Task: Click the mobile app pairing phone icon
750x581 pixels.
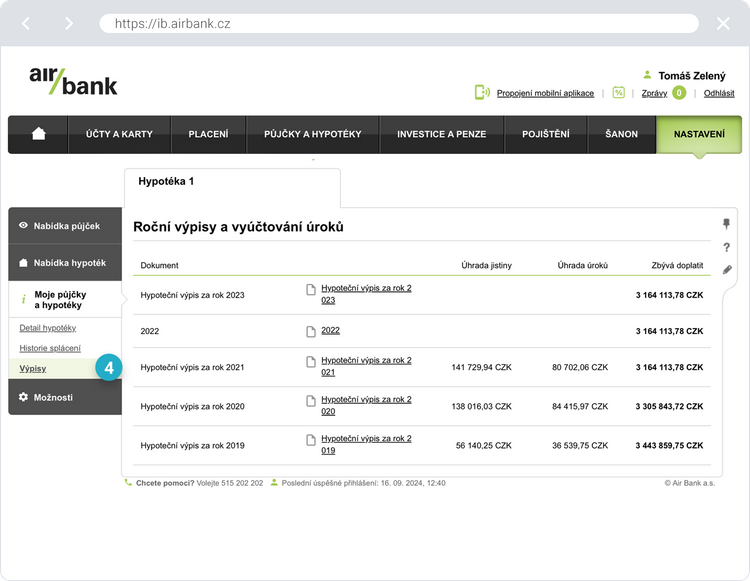Action: [x=482, y=93]
